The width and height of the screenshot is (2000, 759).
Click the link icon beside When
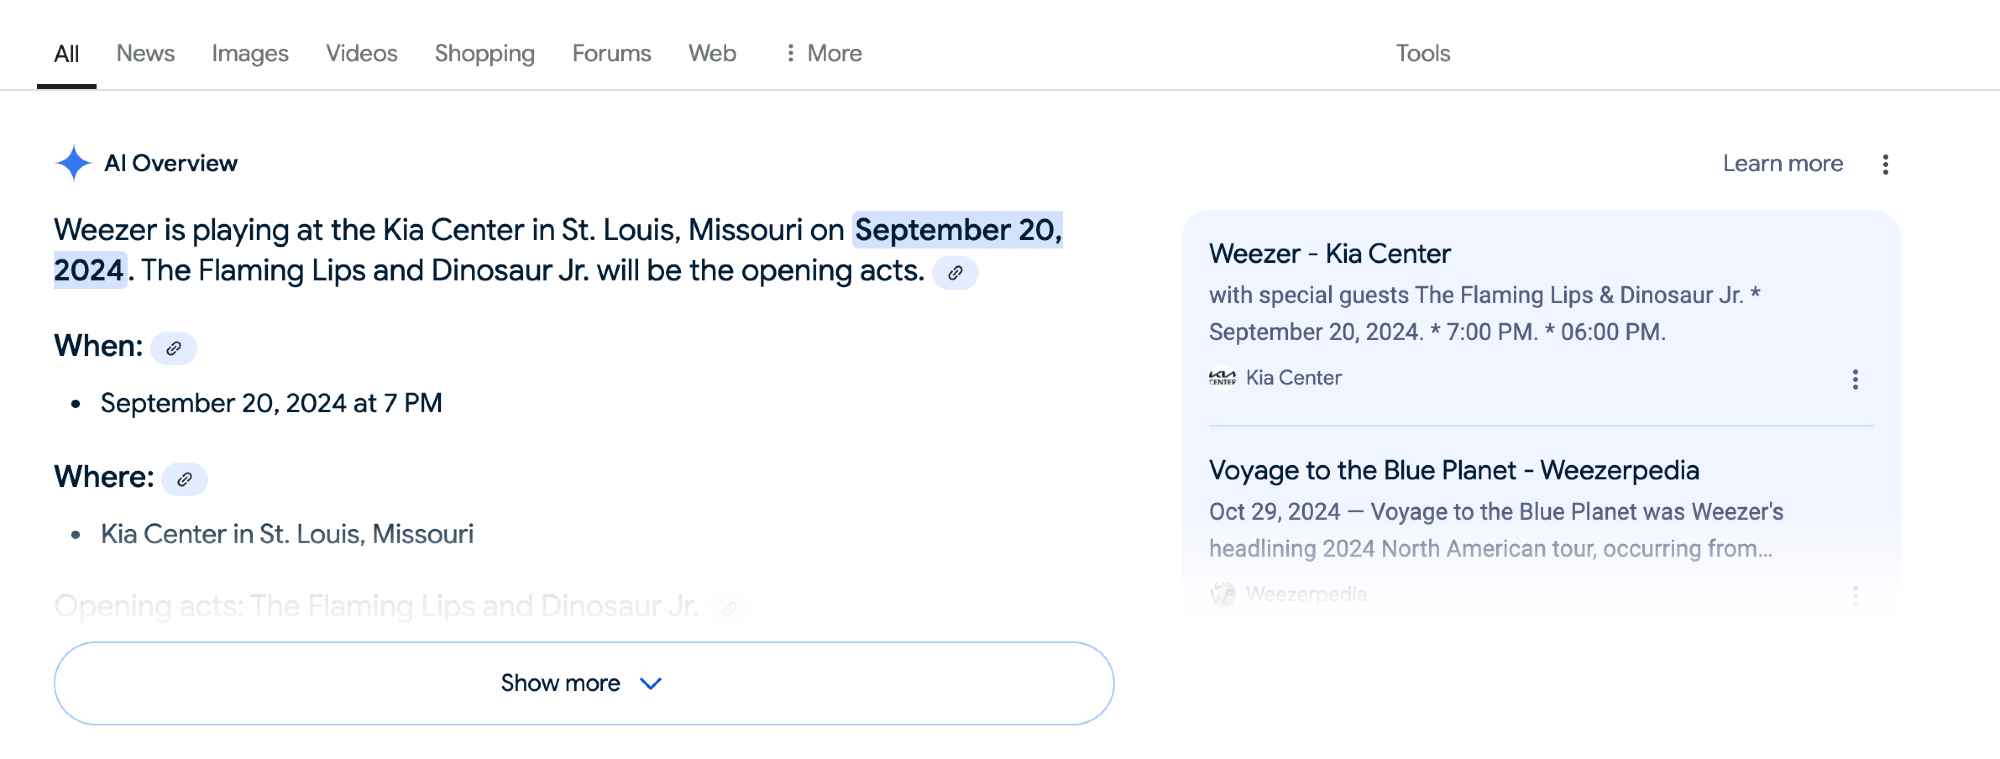pyautogui.click(x=174, y=348)
